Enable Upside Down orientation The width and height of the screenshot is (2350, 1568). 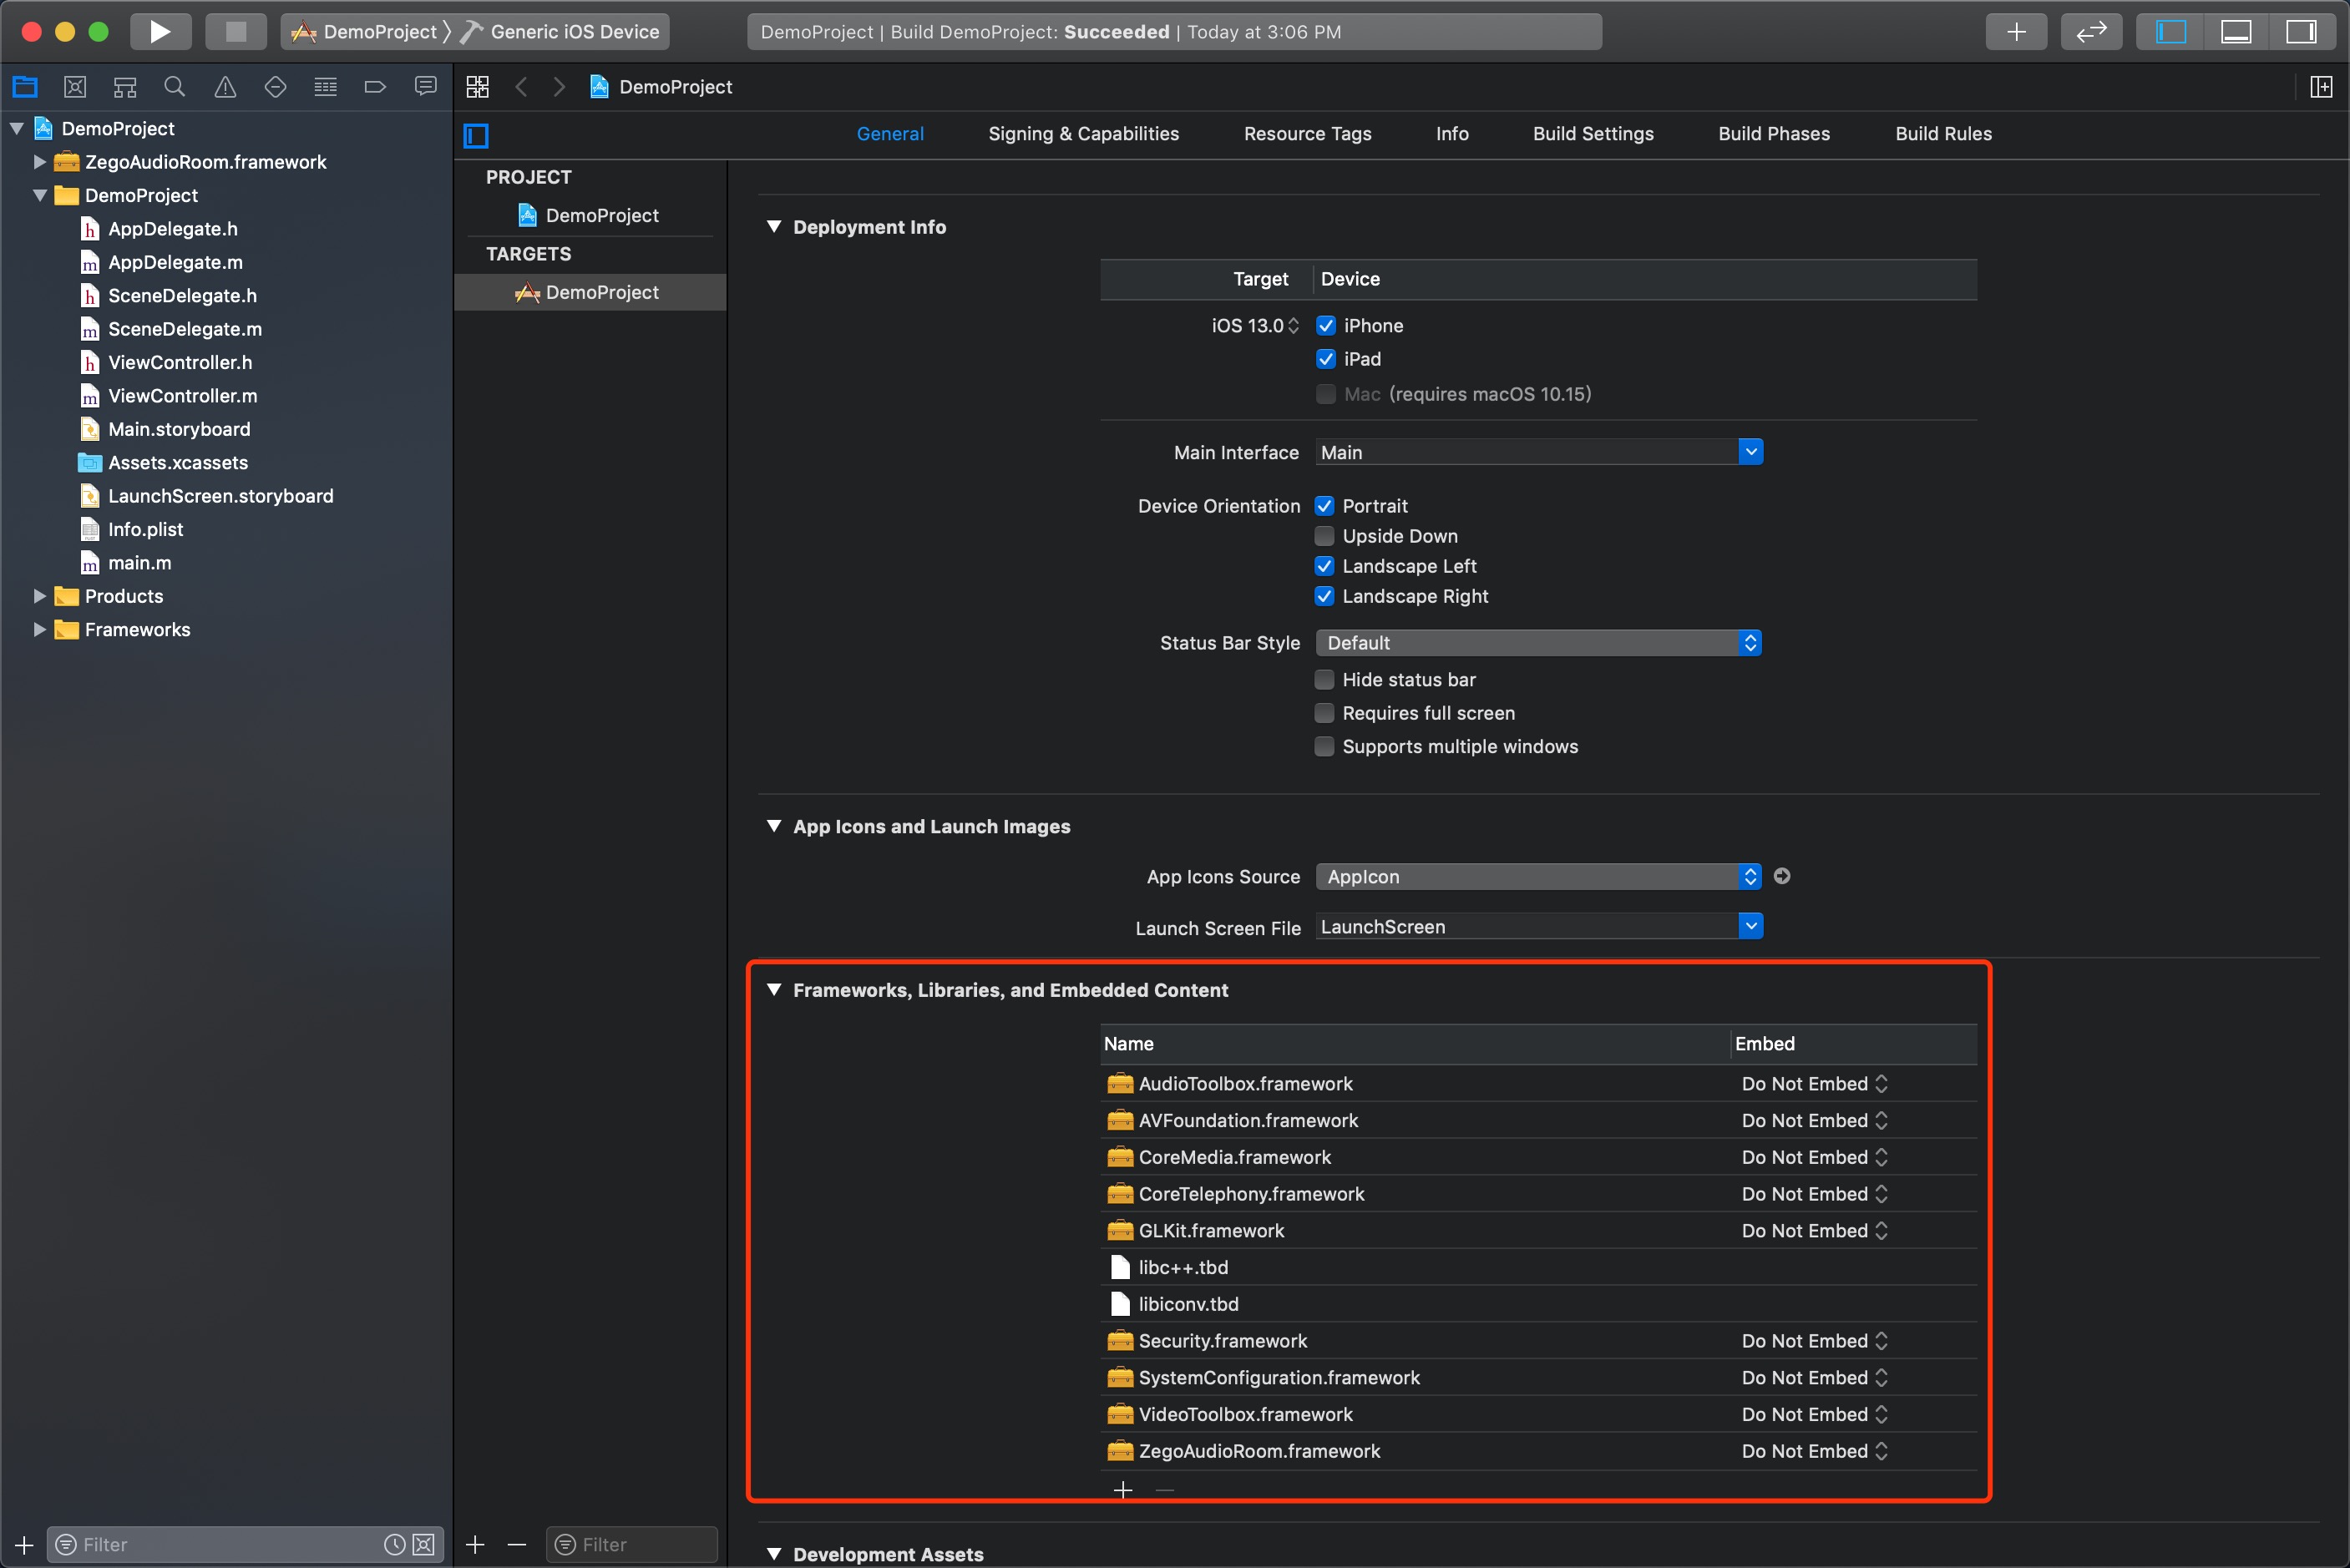coord(1324,536)
